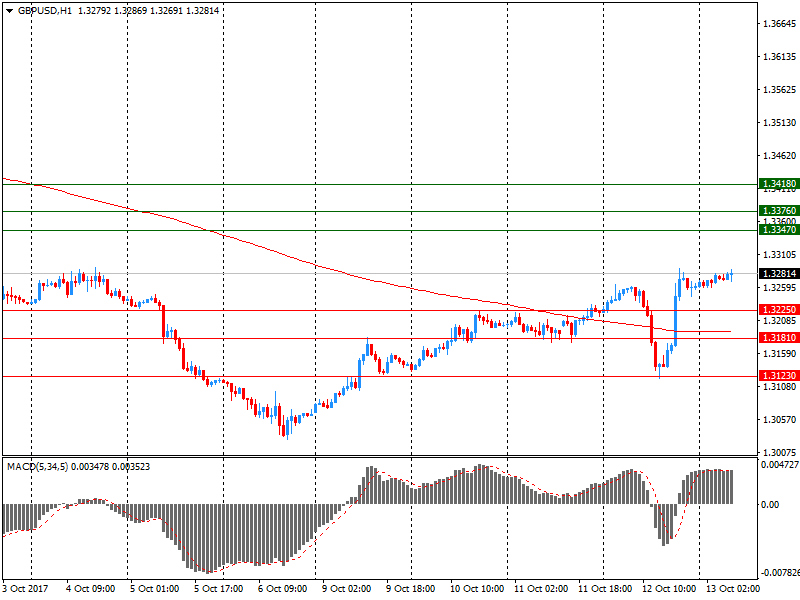Select the 1.33470 green level label
Screen dimensions: 800x600
(x=779, y=230)
